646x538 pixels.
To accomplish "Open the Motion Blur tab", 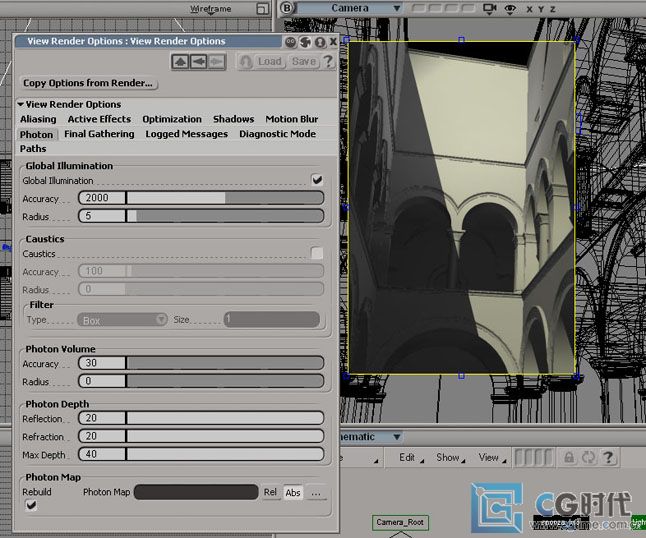I will point(291,119).
